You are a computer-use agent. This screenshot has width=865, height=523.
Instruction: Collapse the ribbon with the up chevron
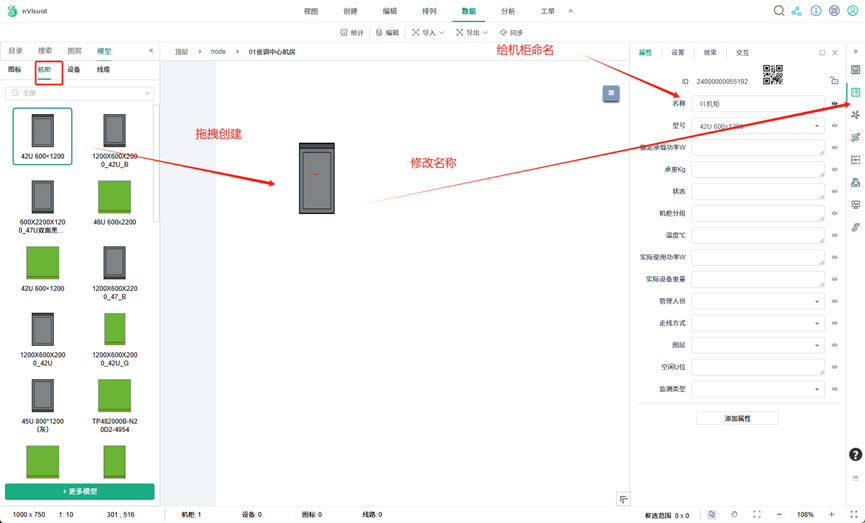click(570, 11)
